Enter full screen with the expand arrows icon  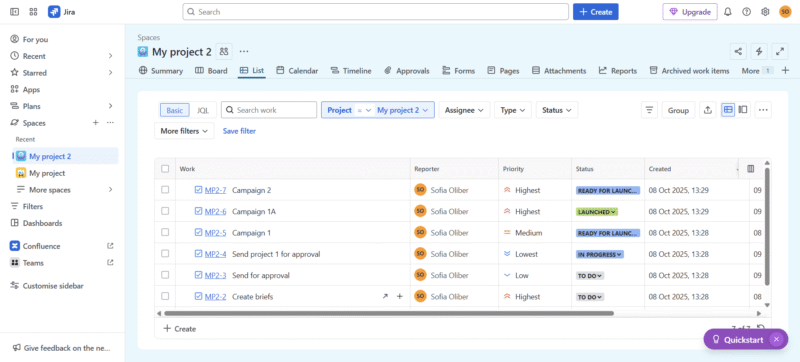780,51
